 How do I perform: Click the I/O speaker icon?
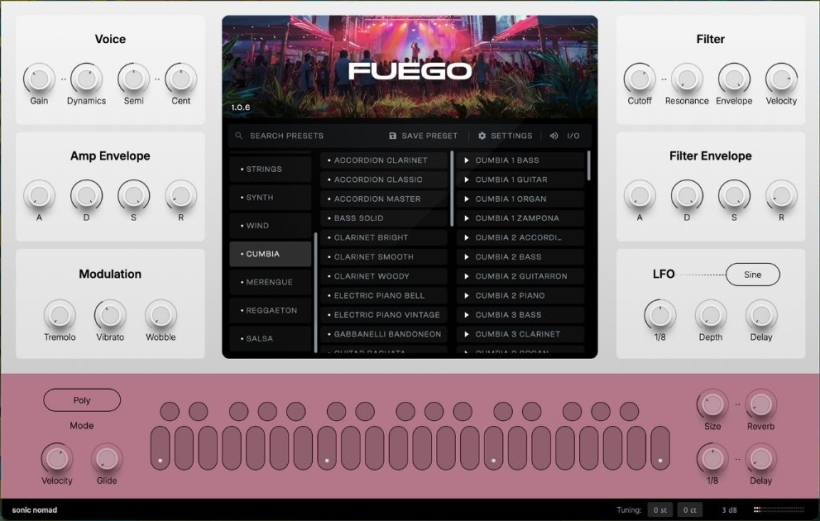coord(554,135)
